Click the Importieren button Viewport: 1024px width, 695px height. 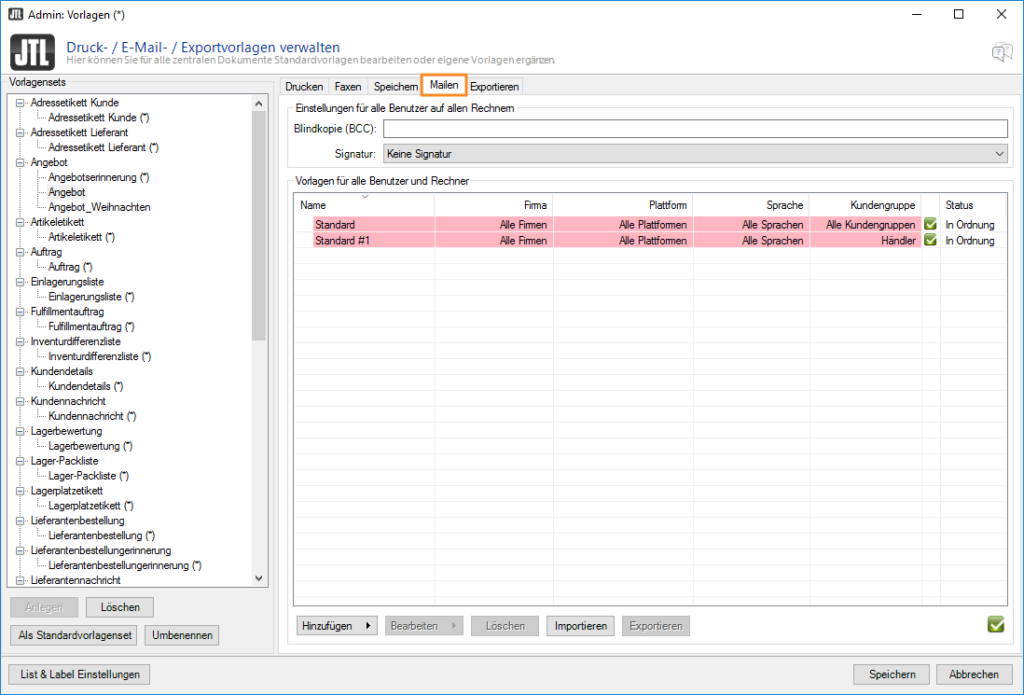coord(581,626)
